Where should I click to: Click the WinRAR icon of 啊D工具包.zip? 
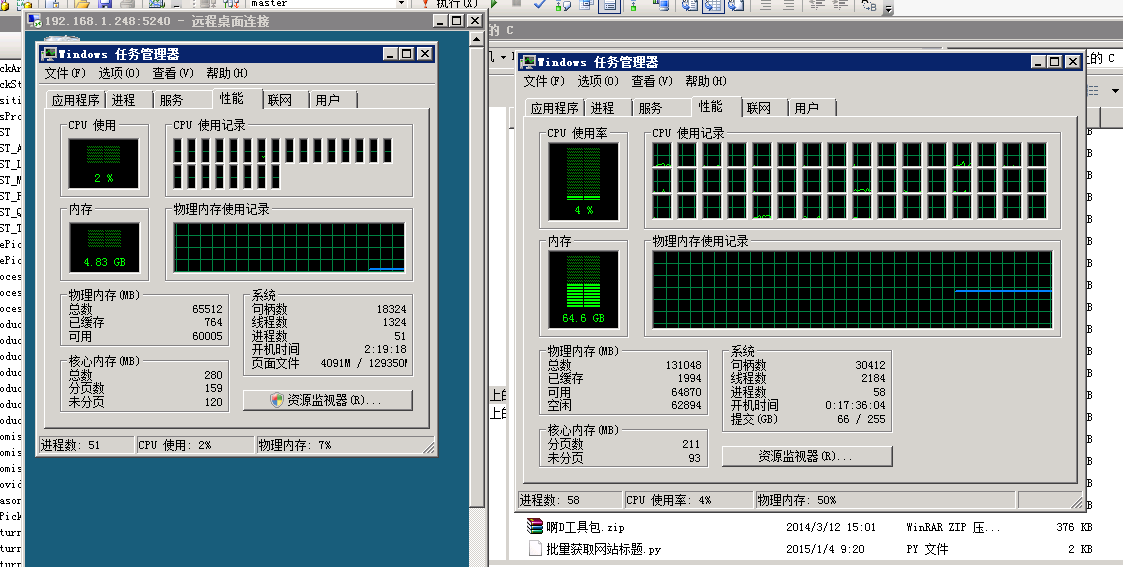click(x=534, y=526)
